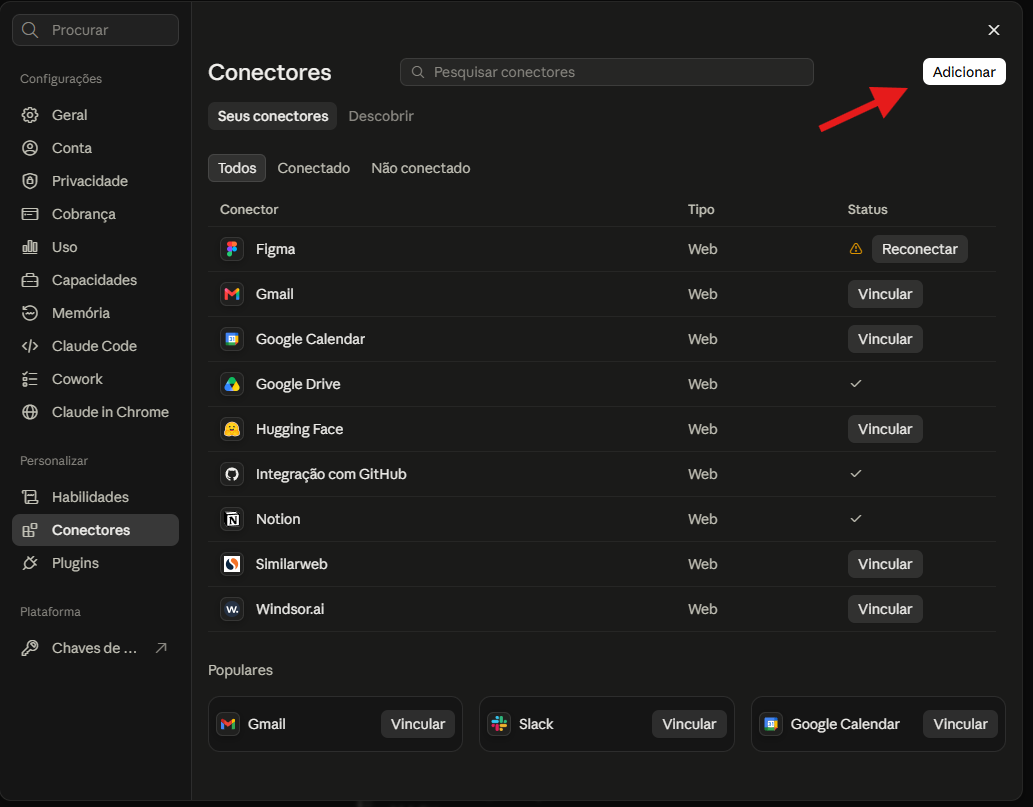
Task: Click the checkmark in Notion row
Action: 856,518
